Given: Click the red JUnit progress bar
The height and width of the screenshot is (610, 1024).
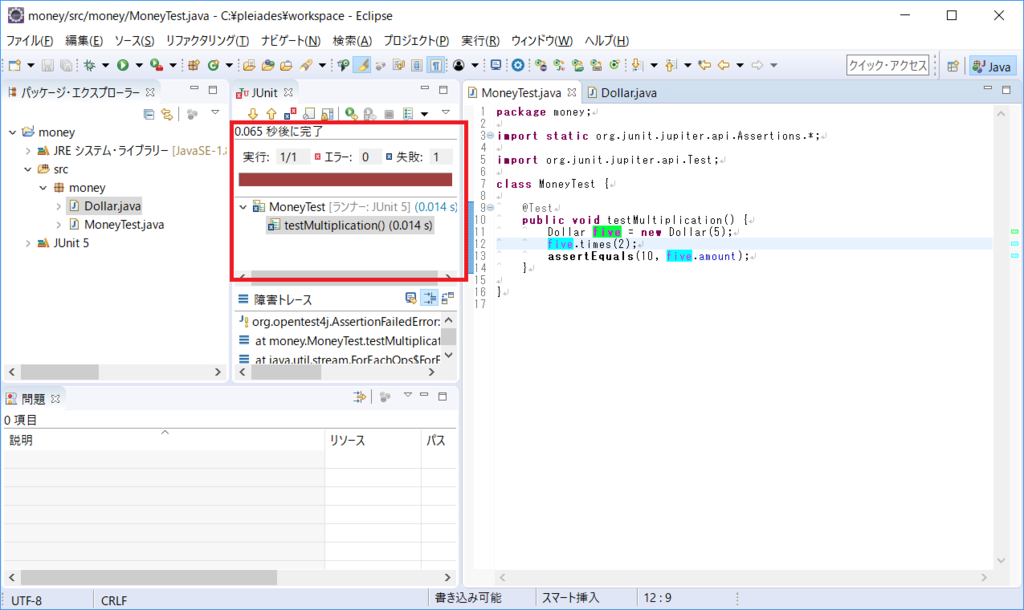Looking at the screenshot, I should [345, 180].
